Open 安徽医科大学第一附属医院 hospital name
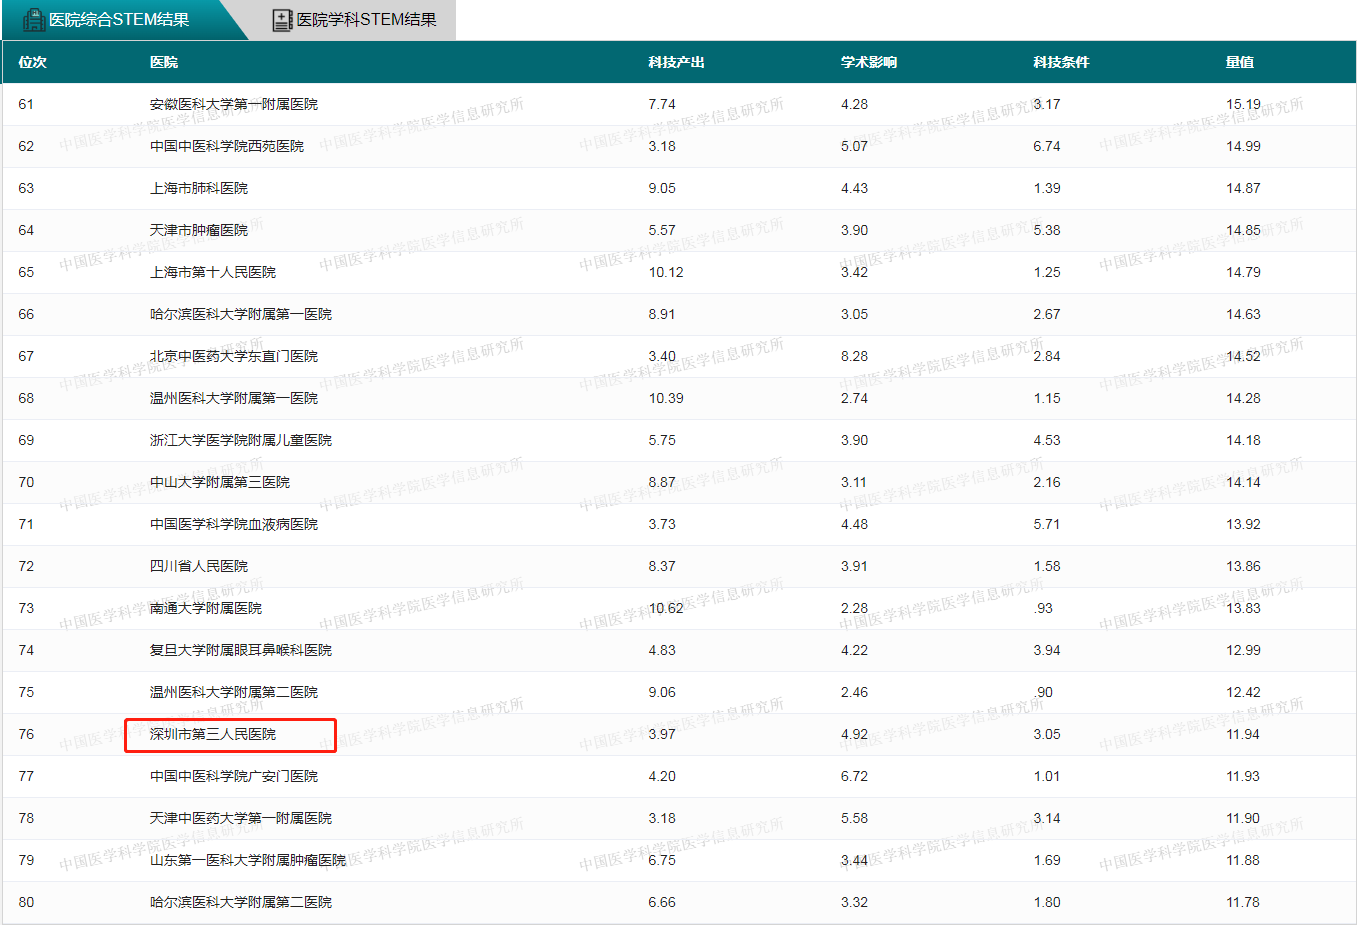Image resolution: width=1357 pixels, height=925 pixels. pos(234,104)
